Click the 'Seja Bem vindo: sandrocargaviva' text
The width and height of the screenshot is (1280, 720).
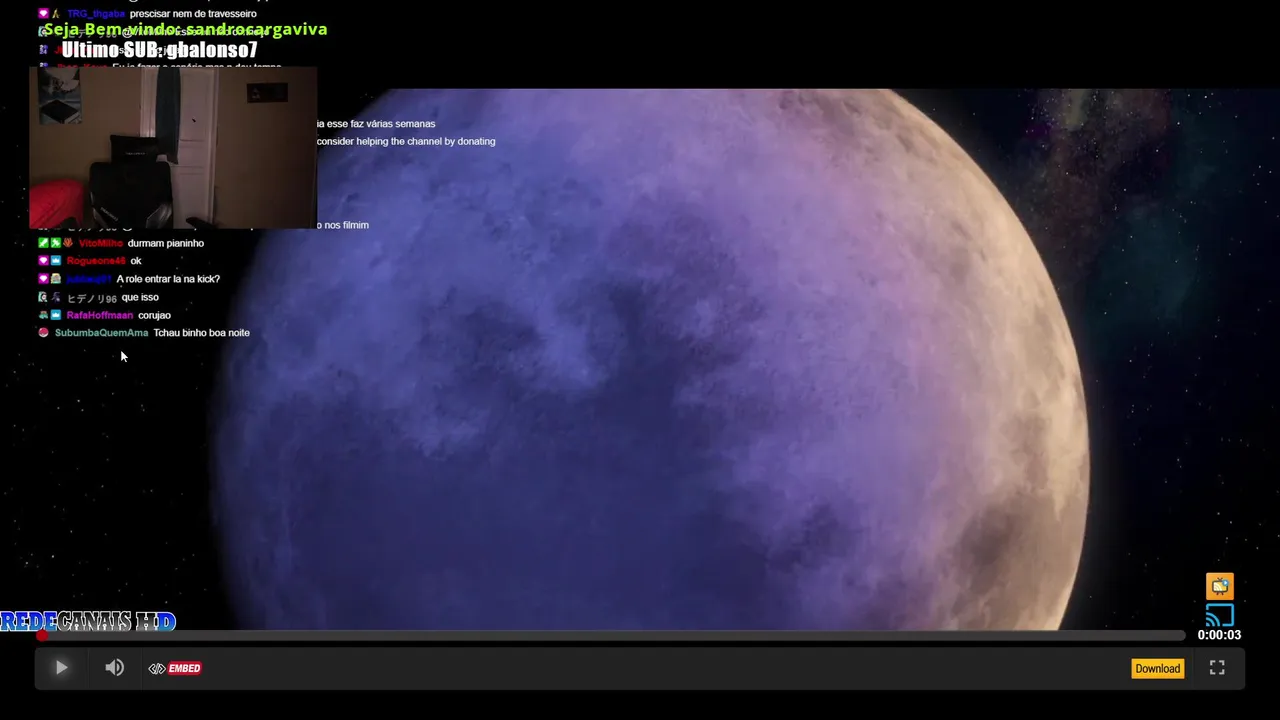(x=185, y=29)
